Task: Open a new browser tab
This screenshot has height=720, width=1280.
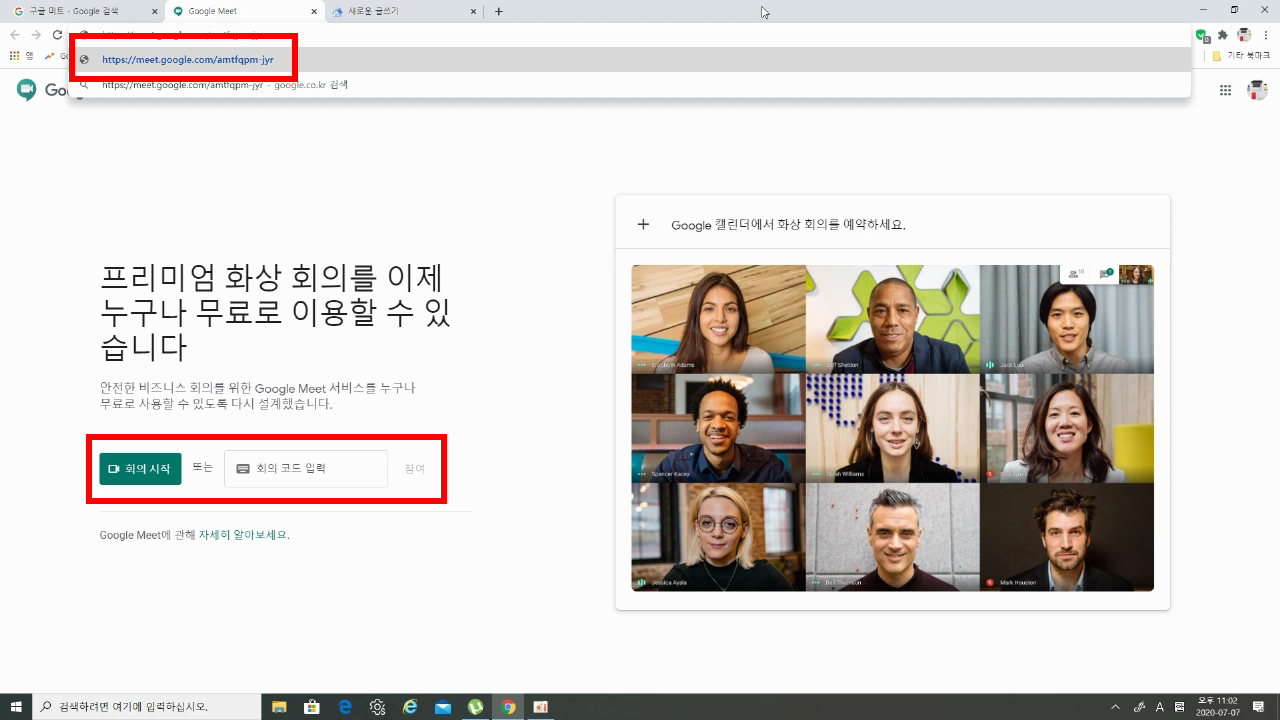Action: coord(499,11)
